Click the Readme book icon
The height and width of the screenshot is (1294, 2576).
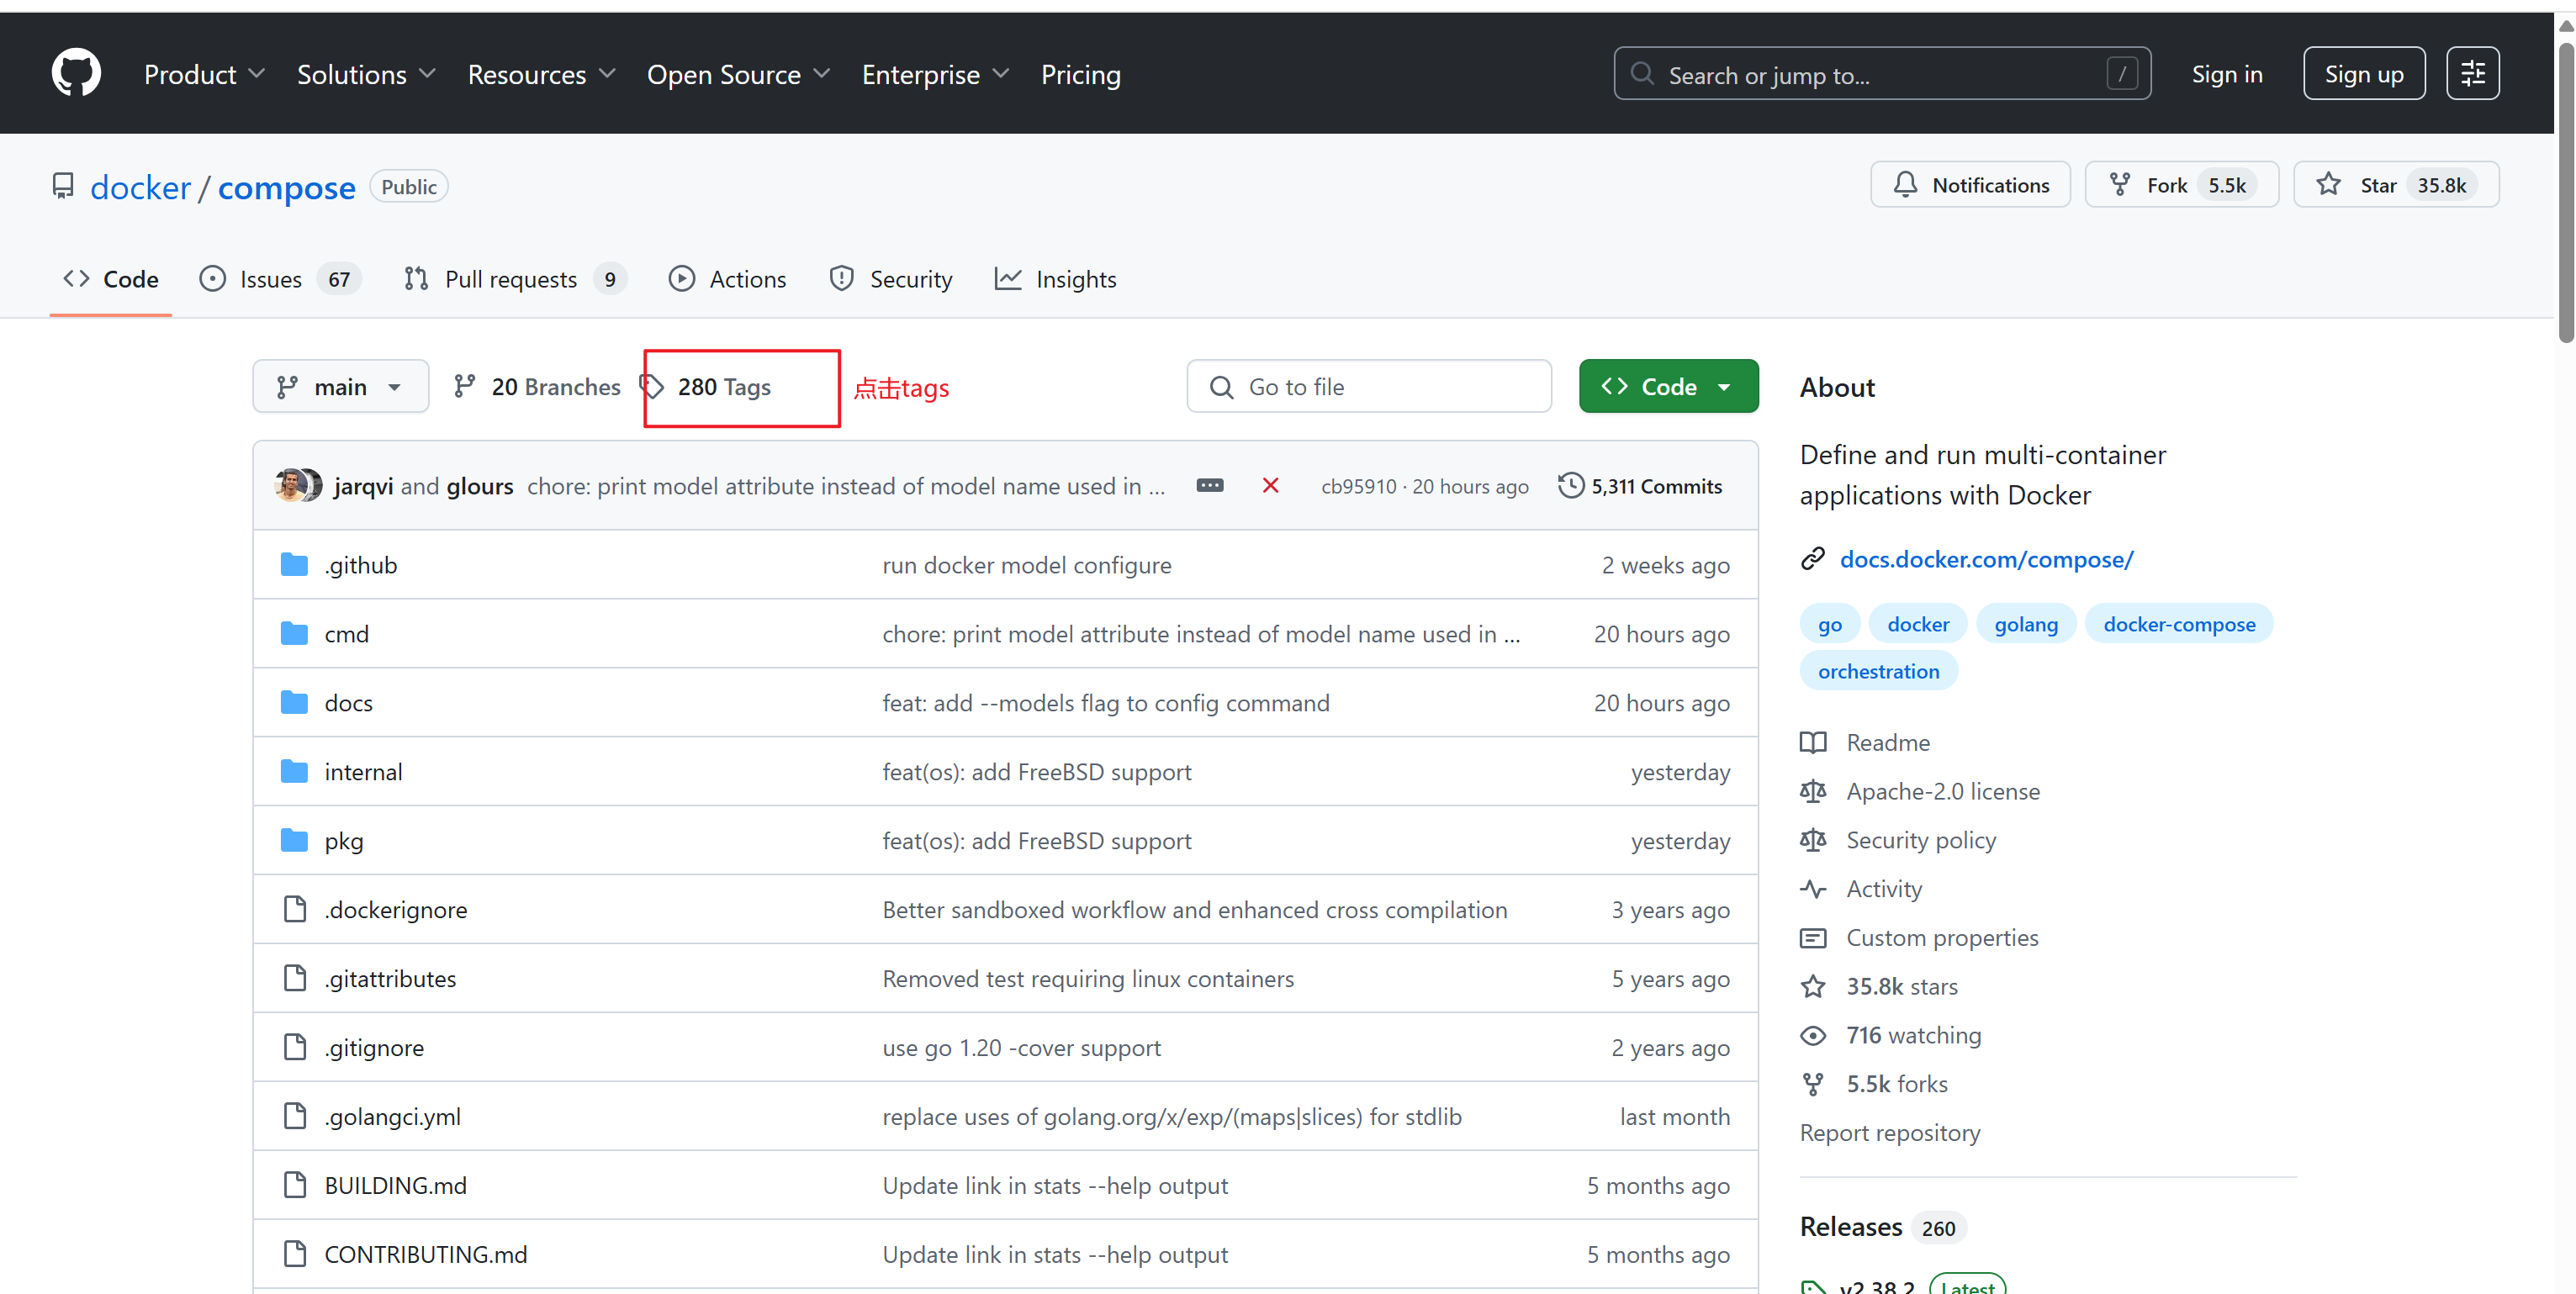(x=1813, y=742)
